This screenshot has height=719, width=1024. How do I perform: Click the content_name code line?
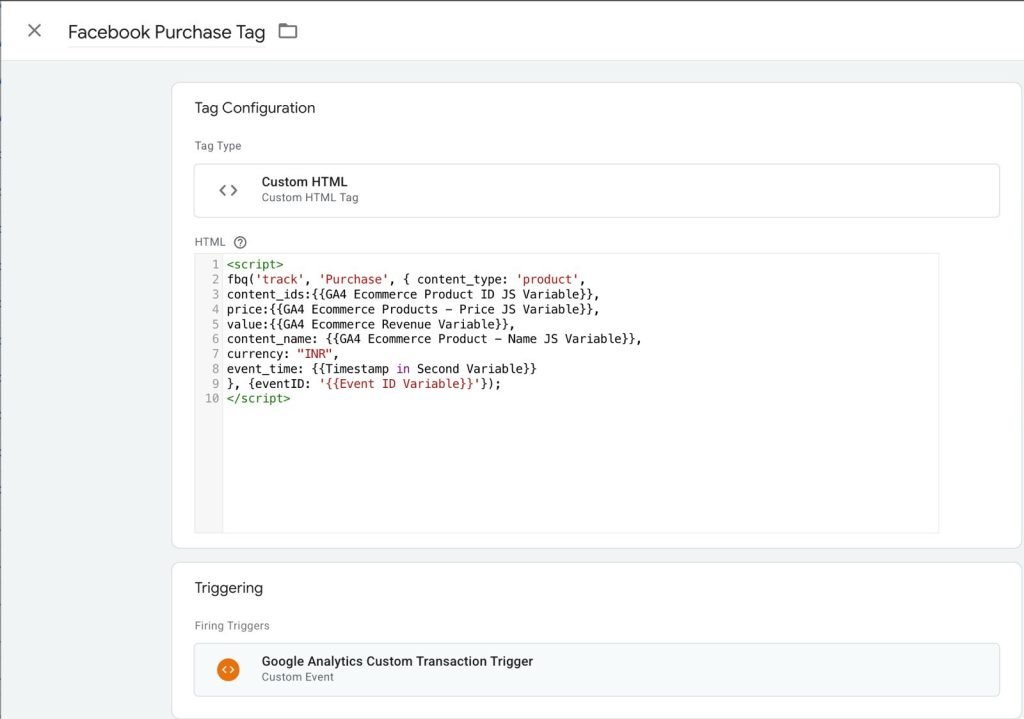tap(434, 339)
